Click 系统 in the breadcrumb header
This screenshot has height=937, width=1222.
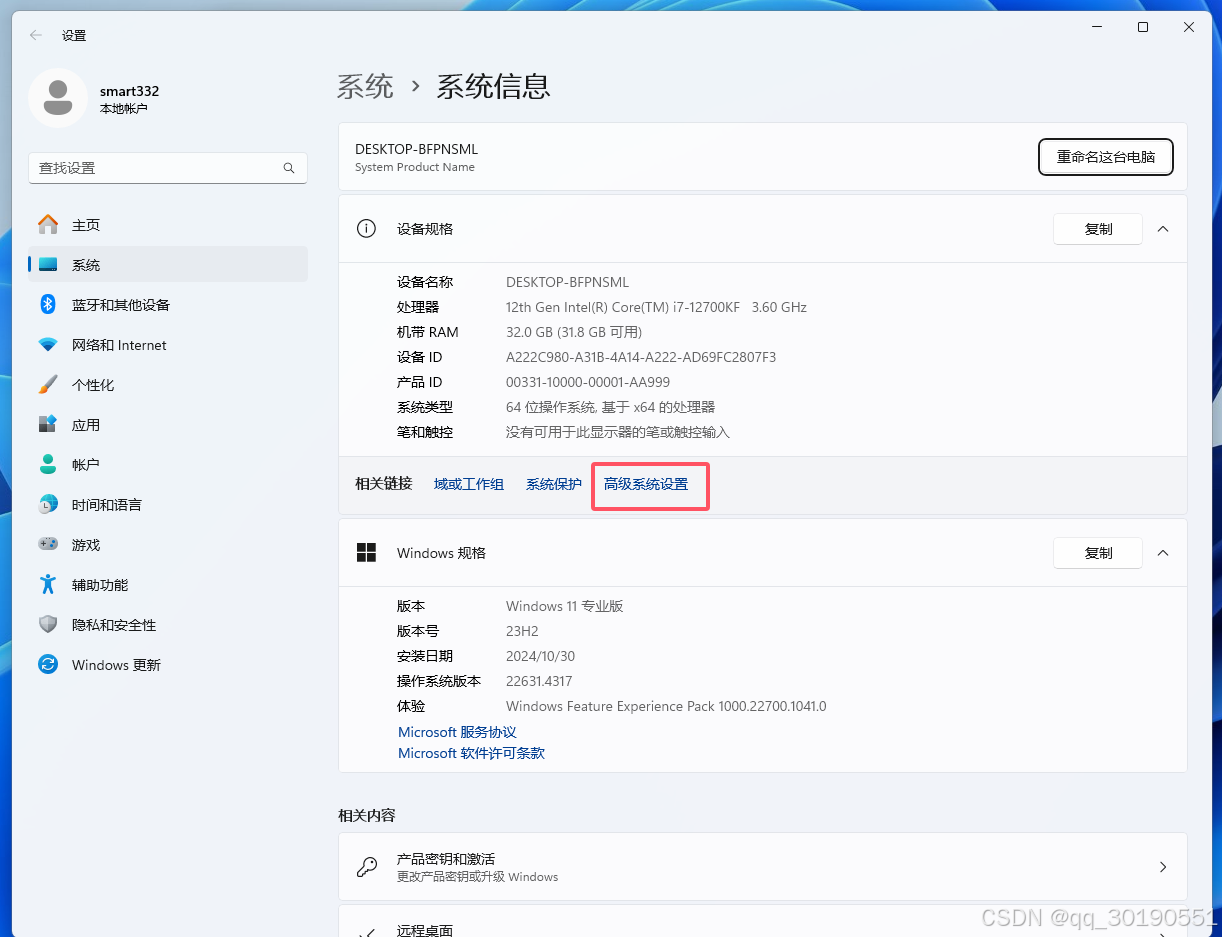point(365,86)
